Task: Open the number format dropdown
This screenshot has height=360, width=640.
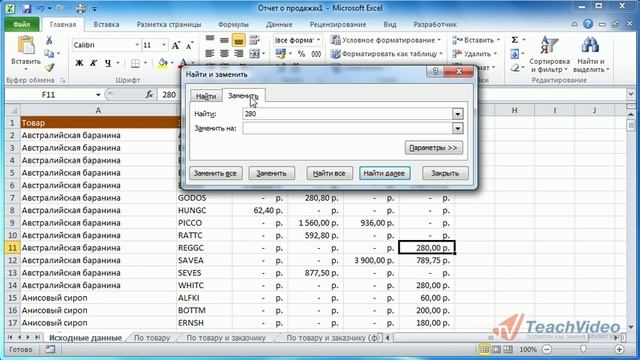Action: (x=318, y=40)
